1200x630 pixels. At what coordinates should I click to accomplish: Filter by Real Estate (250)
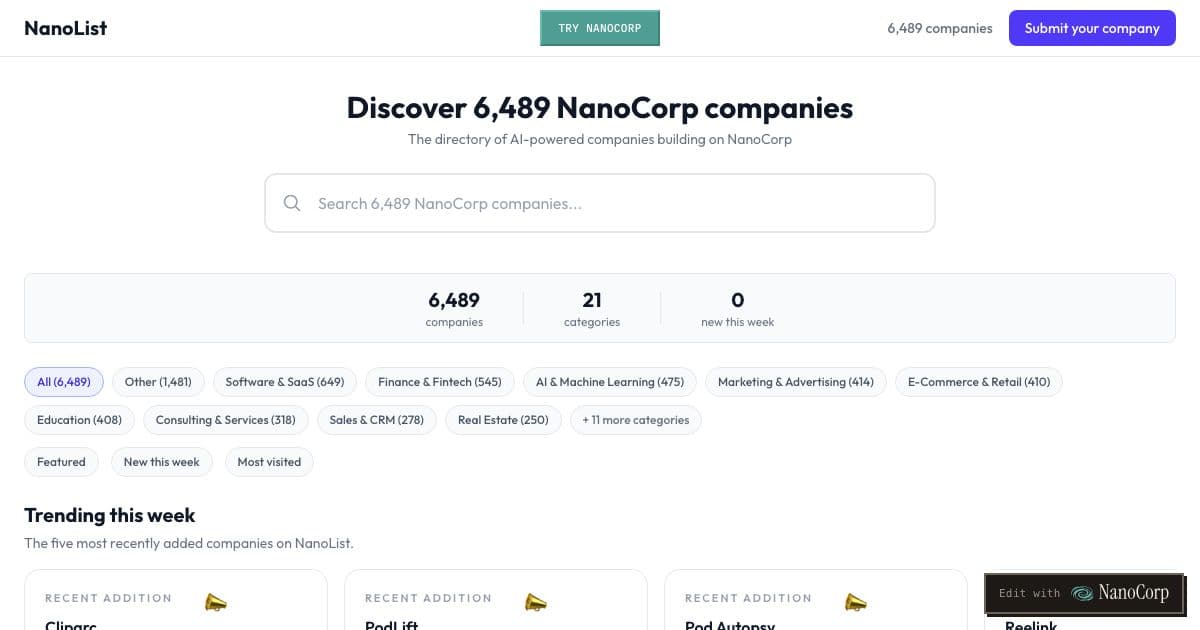tap(503, 420)
